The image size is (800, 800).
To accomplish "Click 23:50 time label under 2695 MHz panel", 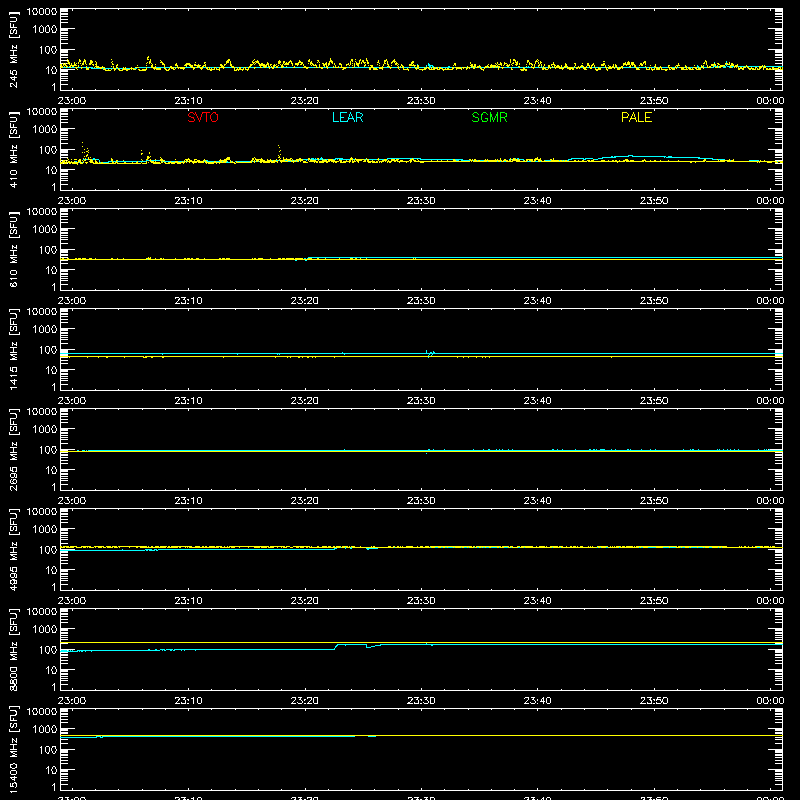I will pyautogui.click(x=654, y=501).
